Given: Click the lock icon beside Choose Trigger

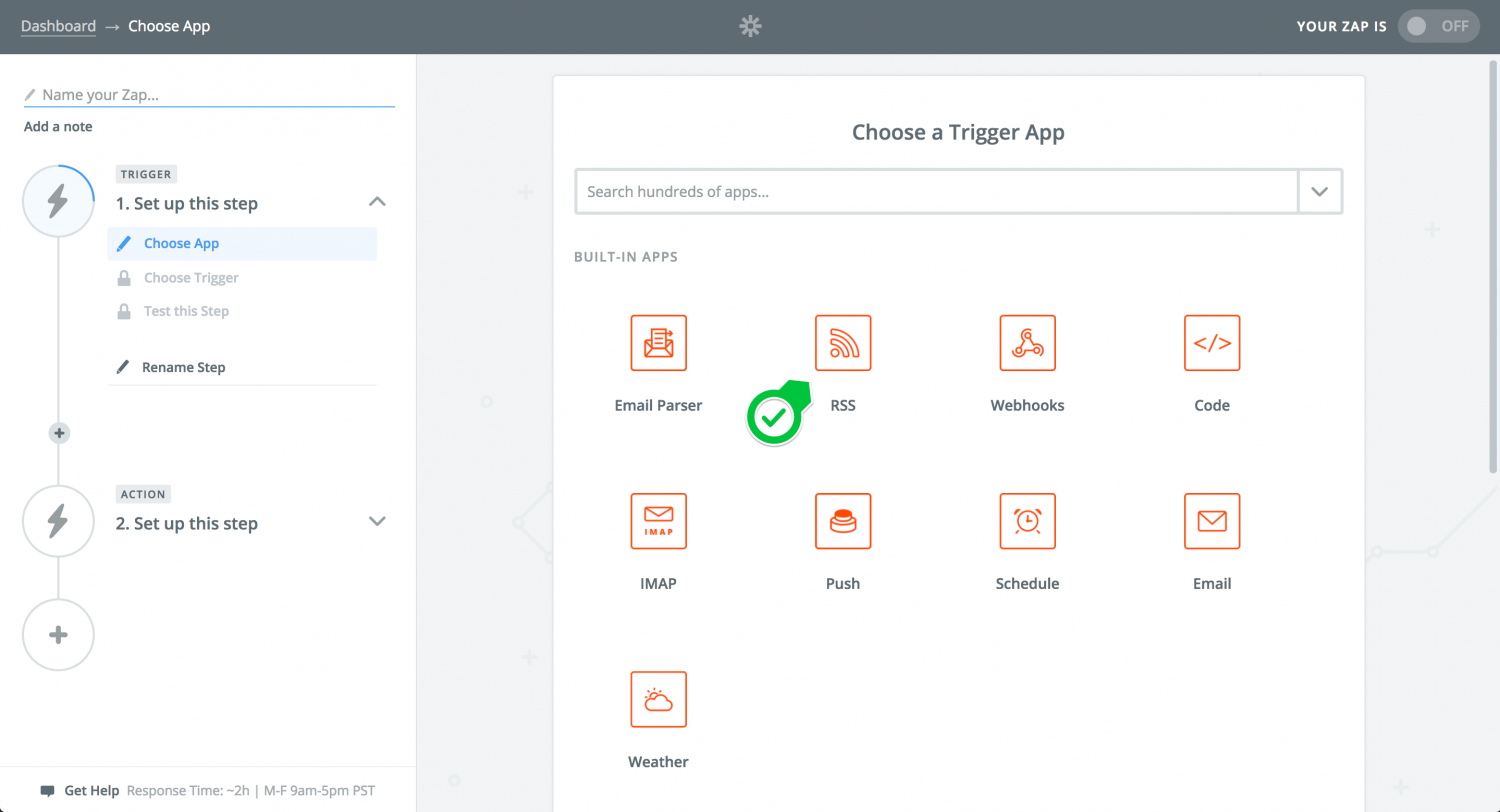Looking at the screenshot, I should click(124, 278).
